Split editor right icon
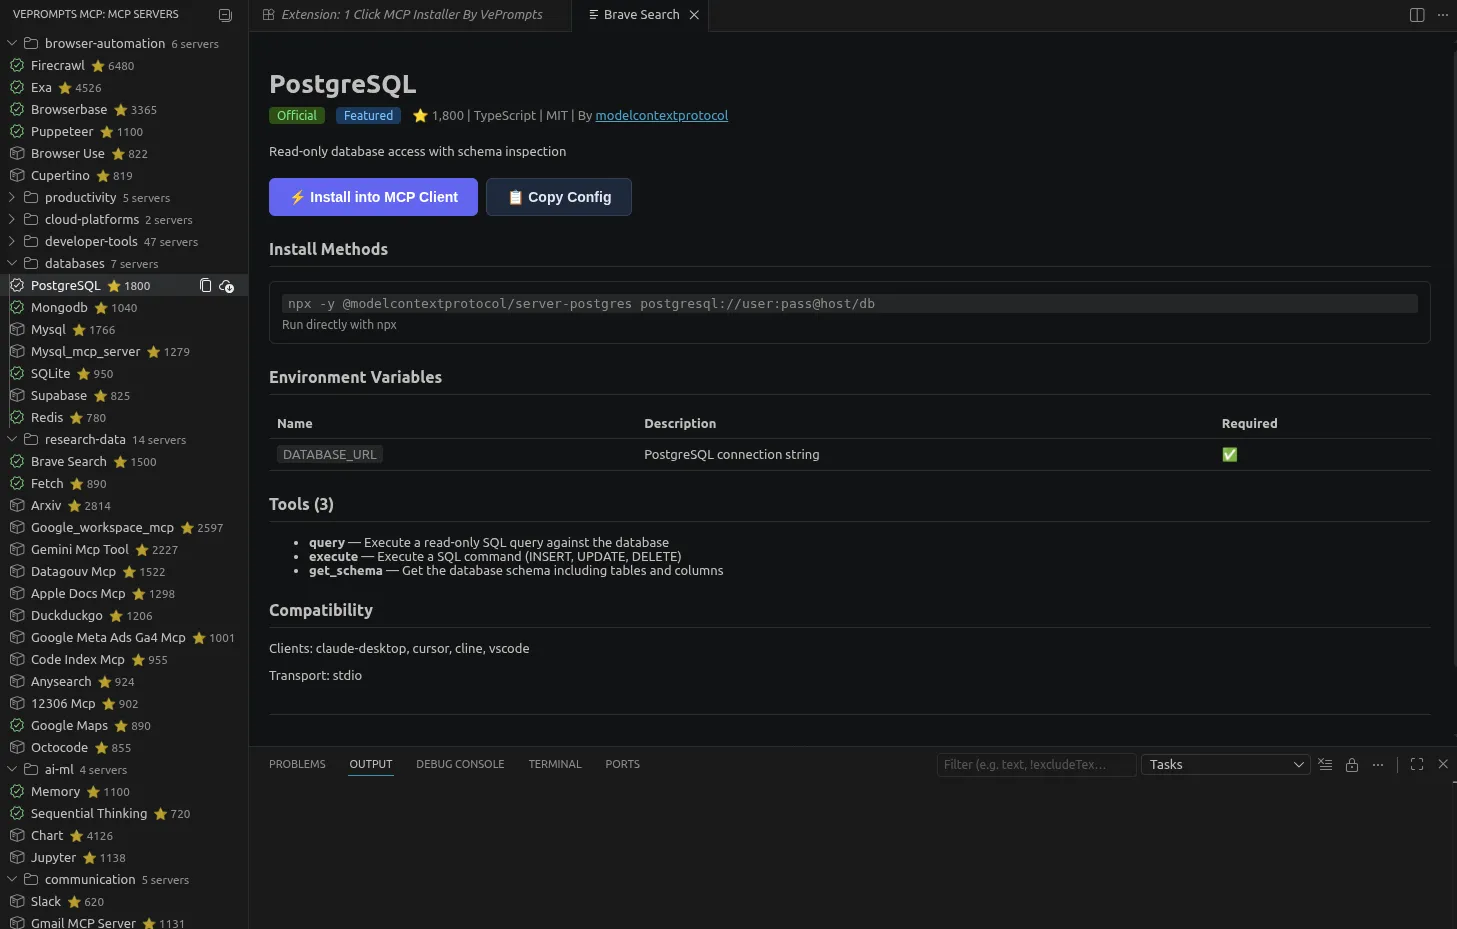The width and height of the screenshot is (1457, 929). click(x=1417, y=15)
